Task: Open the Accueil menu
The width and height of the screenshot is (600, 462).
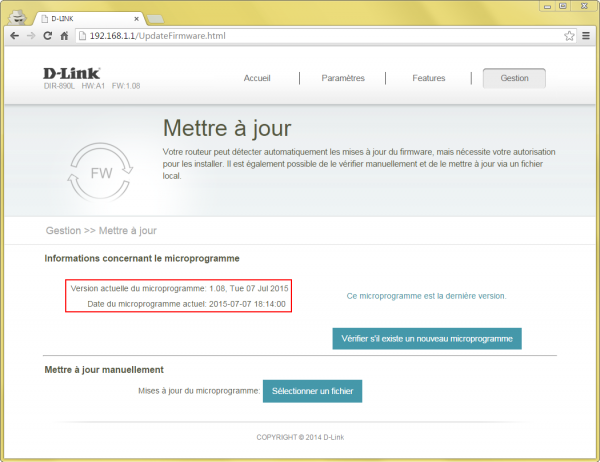Action: [x=257, y=78]
